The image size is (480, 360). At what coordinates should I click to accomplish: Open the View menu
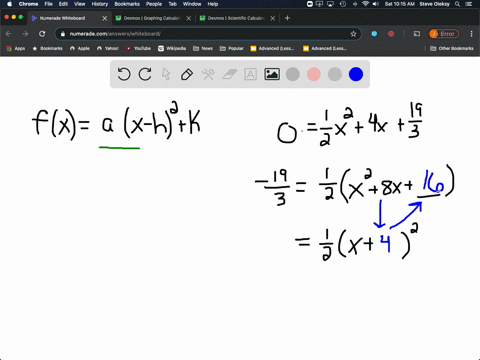point(79,4)
